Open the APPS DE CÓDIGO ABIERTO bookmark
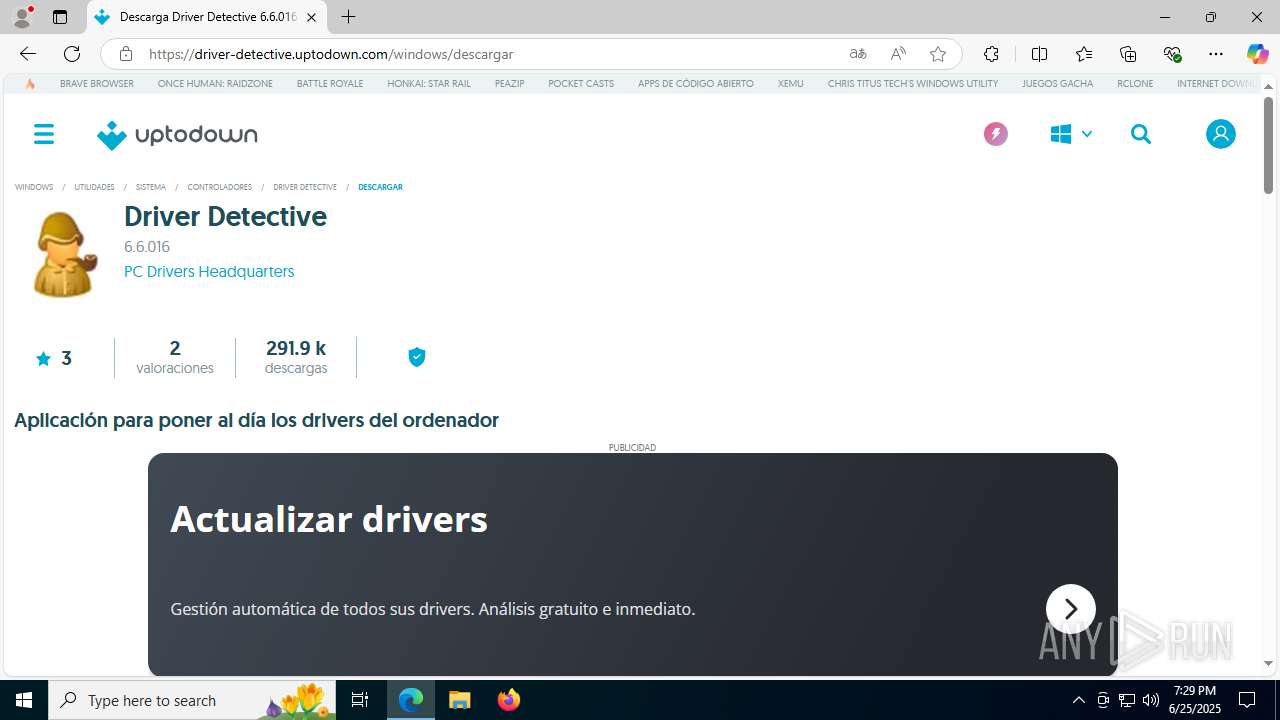This screenshot has width=1280, height=720. (696, 84)
